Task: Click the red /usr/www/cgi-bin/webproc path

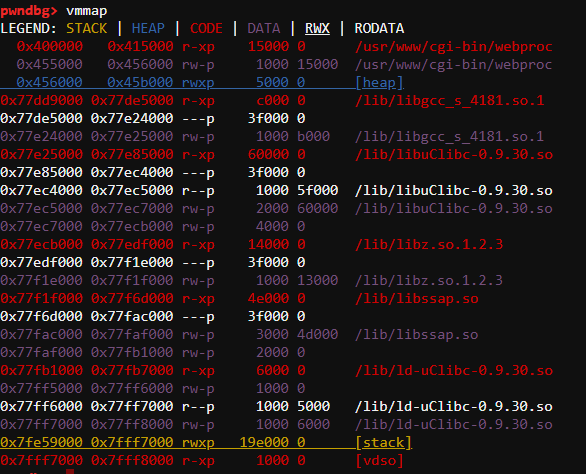Action: pos(453,46)
